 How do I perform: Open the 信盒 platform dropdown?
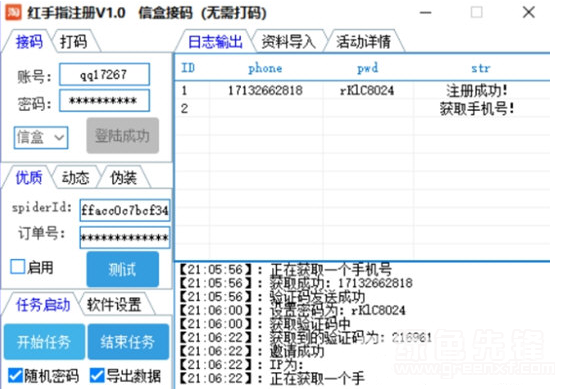tap(41, 137)
